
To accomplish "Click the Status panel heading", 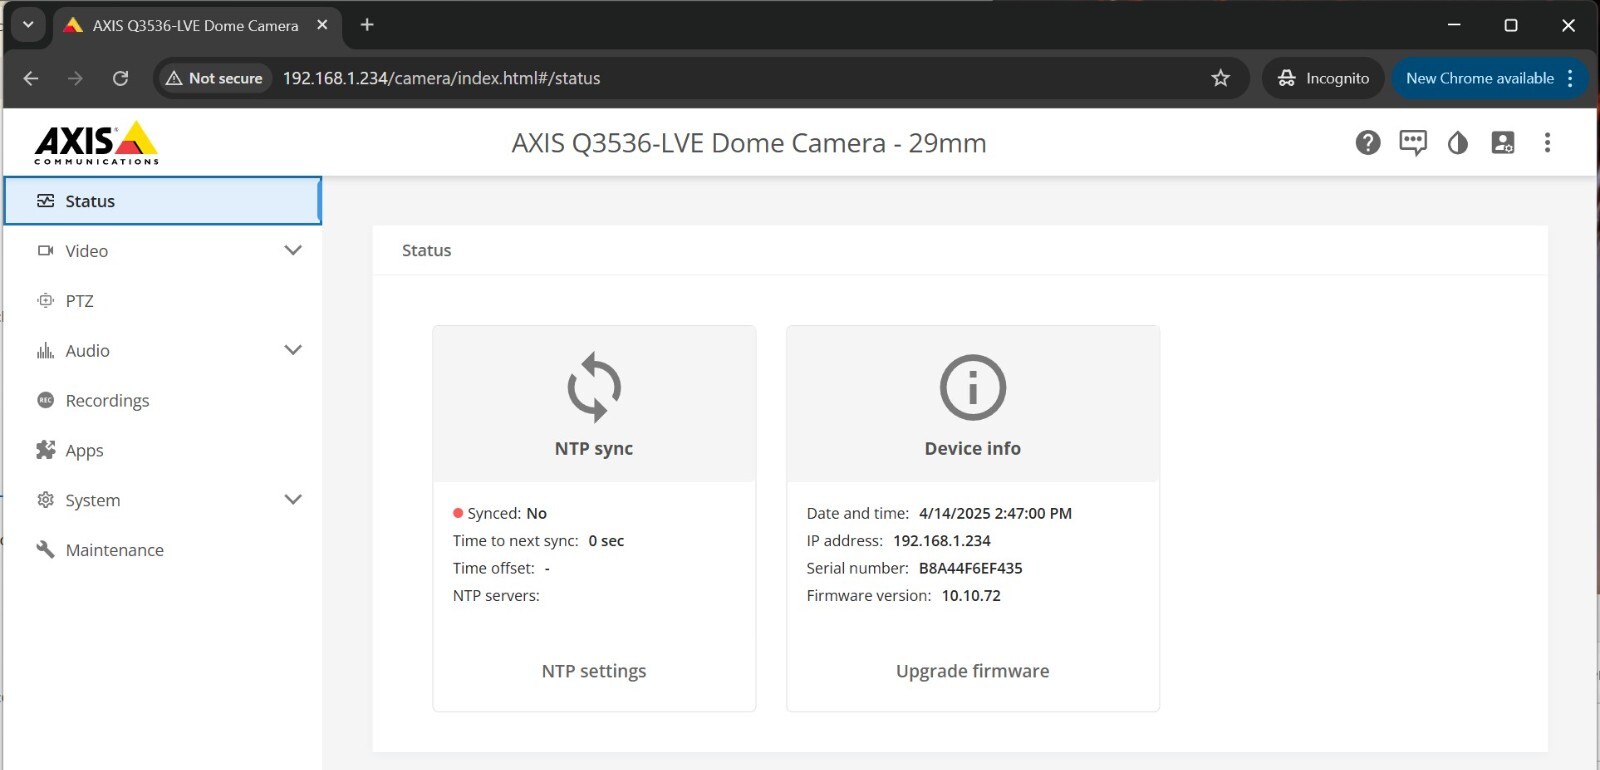I will tap(427, 251).
